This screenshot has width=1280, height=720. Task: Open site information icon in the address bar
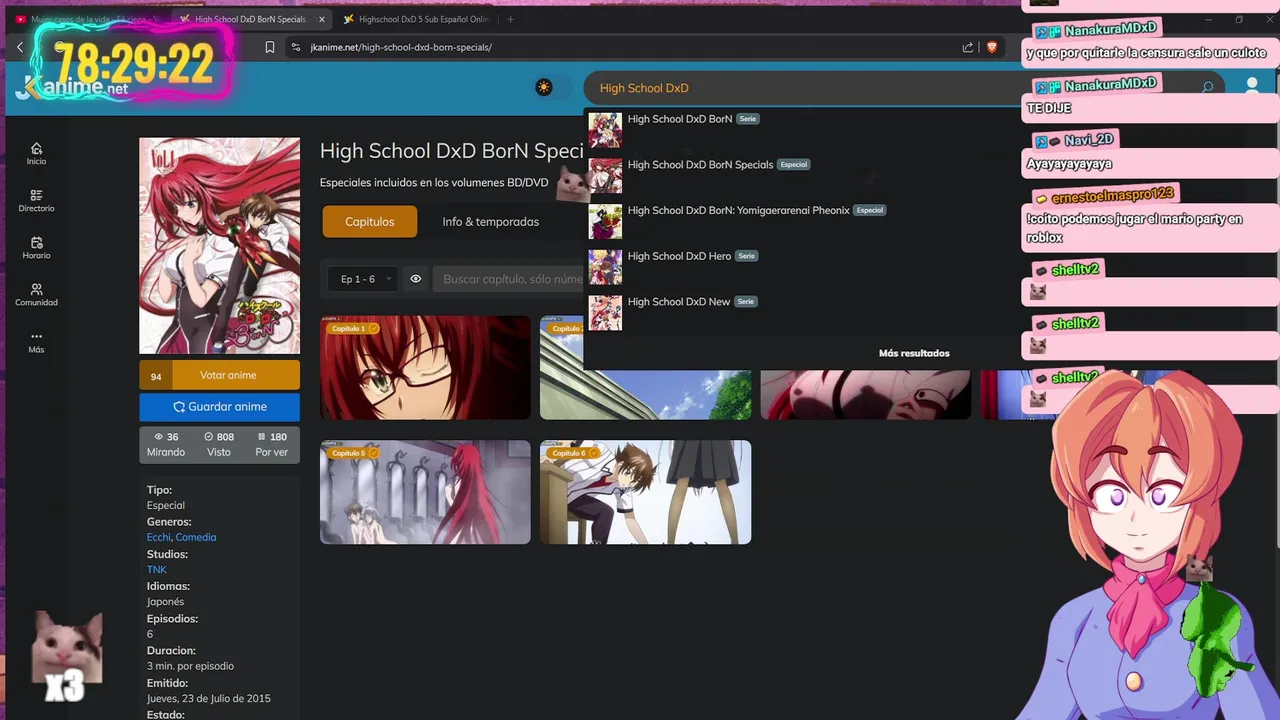(x=296, y=47)
